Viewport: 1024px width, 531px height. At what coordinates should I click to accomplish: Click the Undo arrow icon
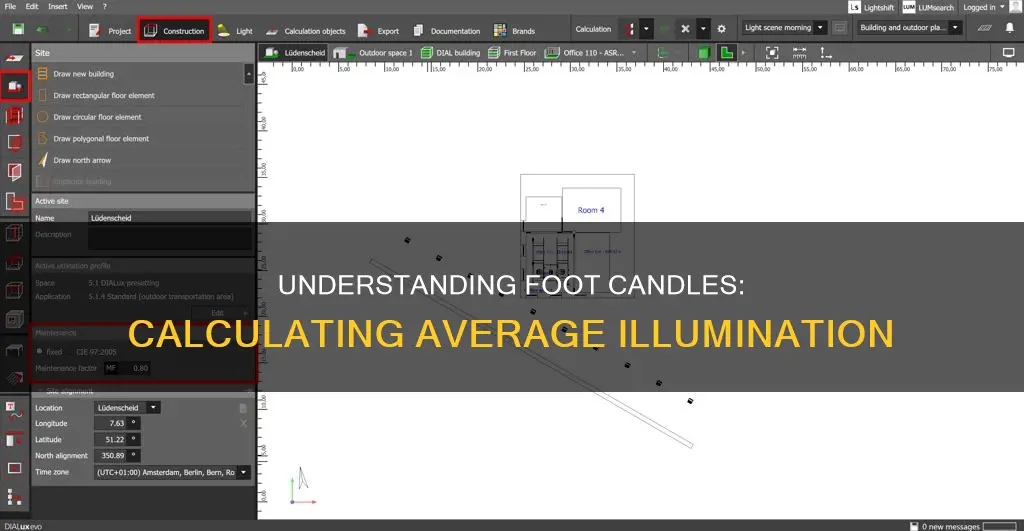coord(42,29)
